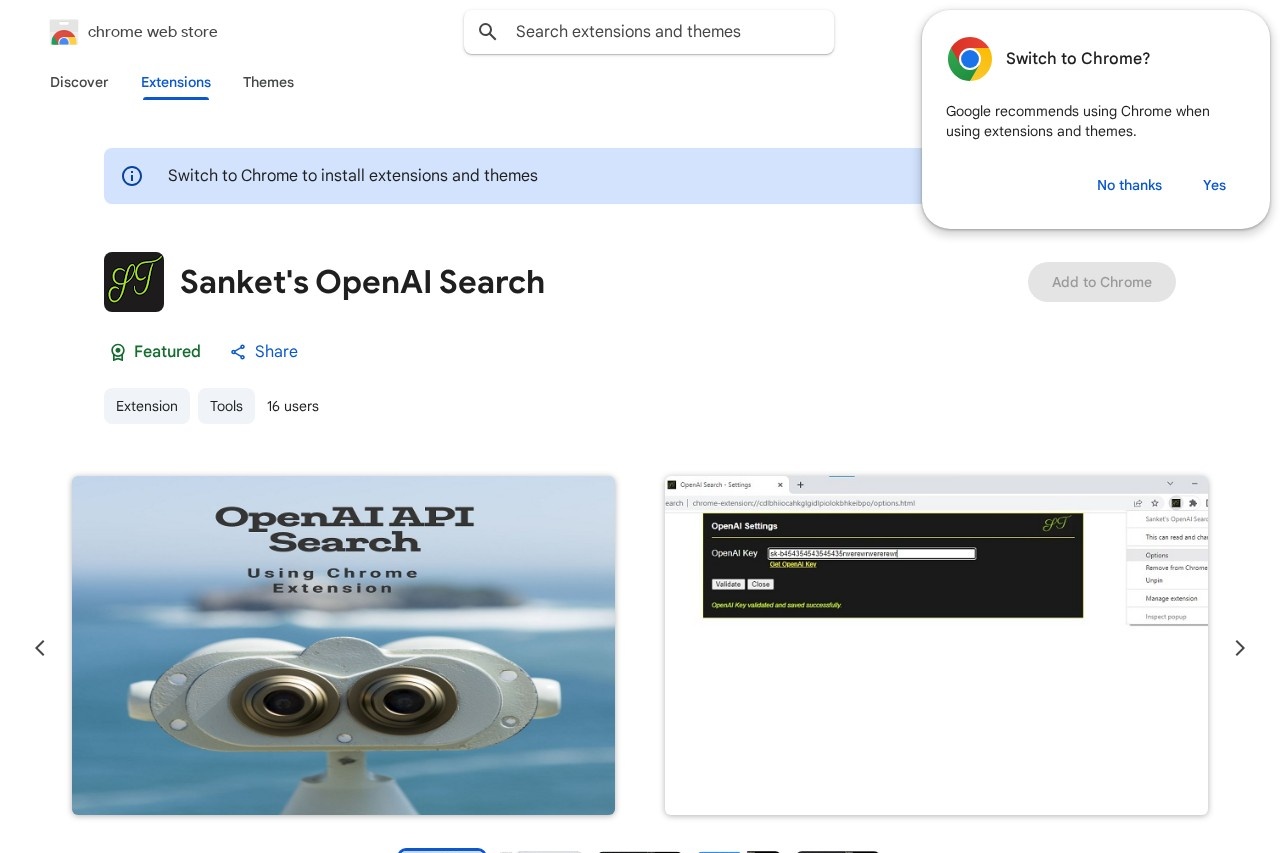
Task: Click the next screenshot chevron arrow
Action: coord(1240,648)
